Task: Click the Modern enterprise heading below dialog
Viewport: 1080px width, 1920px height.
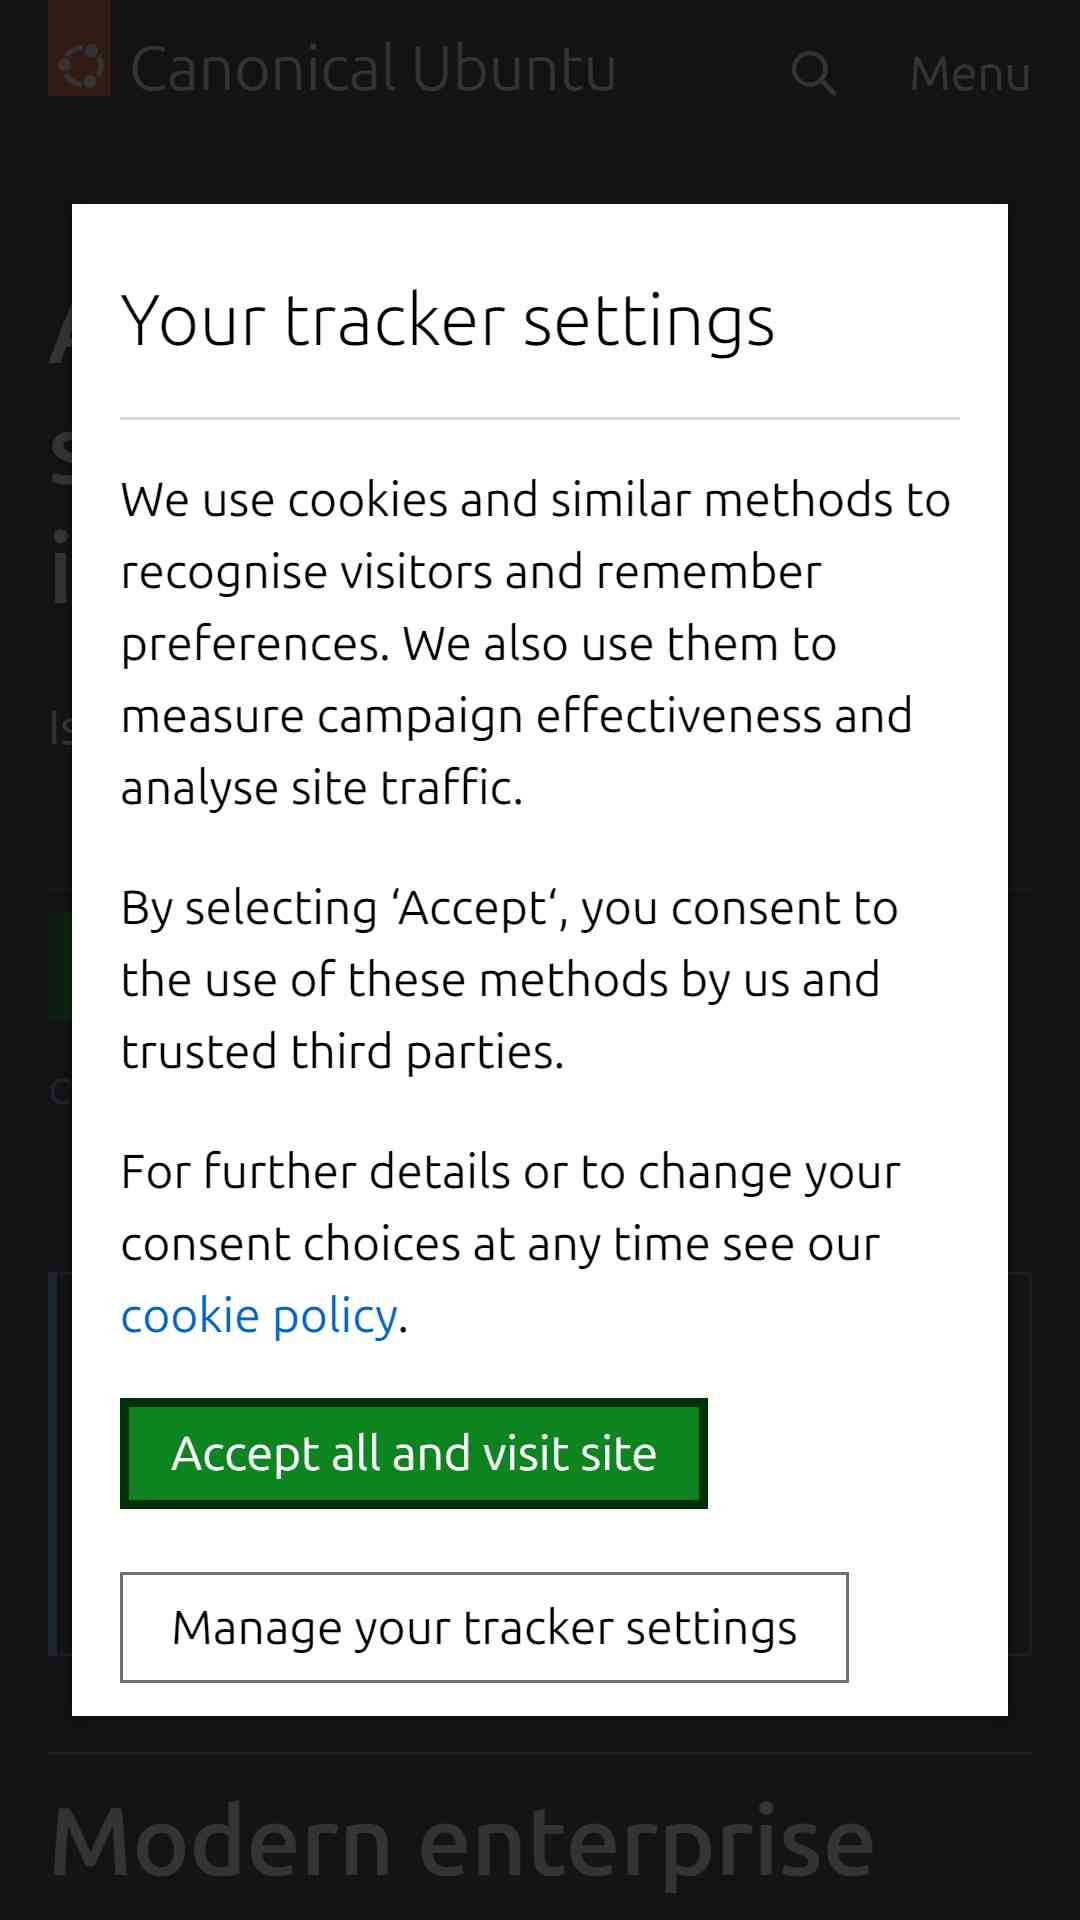Action: tap(462, 1843)
